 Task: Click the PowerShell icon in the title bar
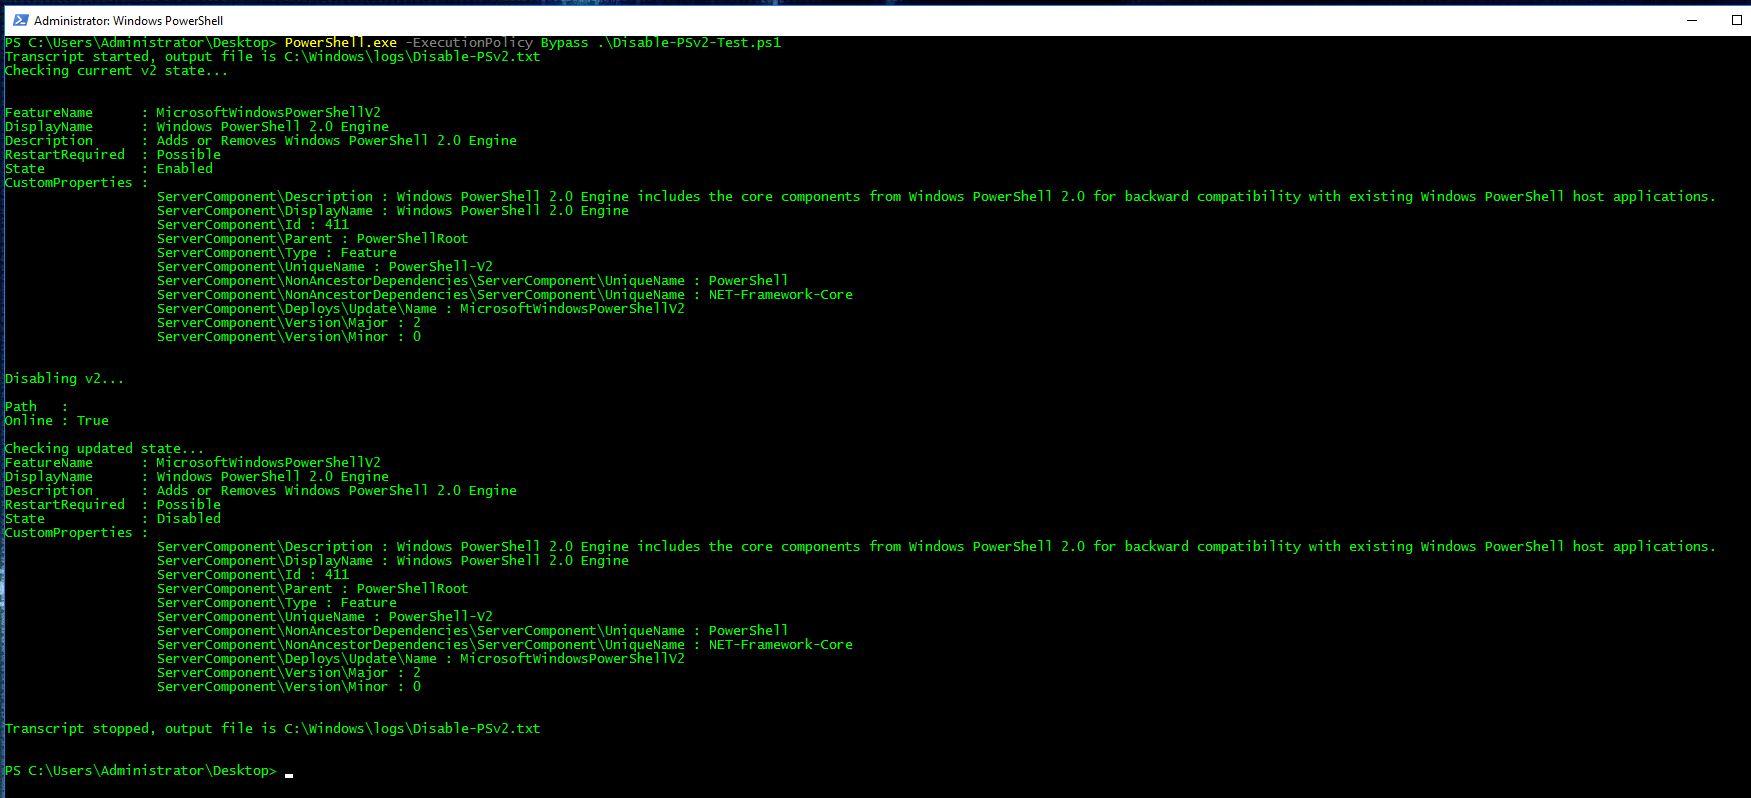(20, 20)
